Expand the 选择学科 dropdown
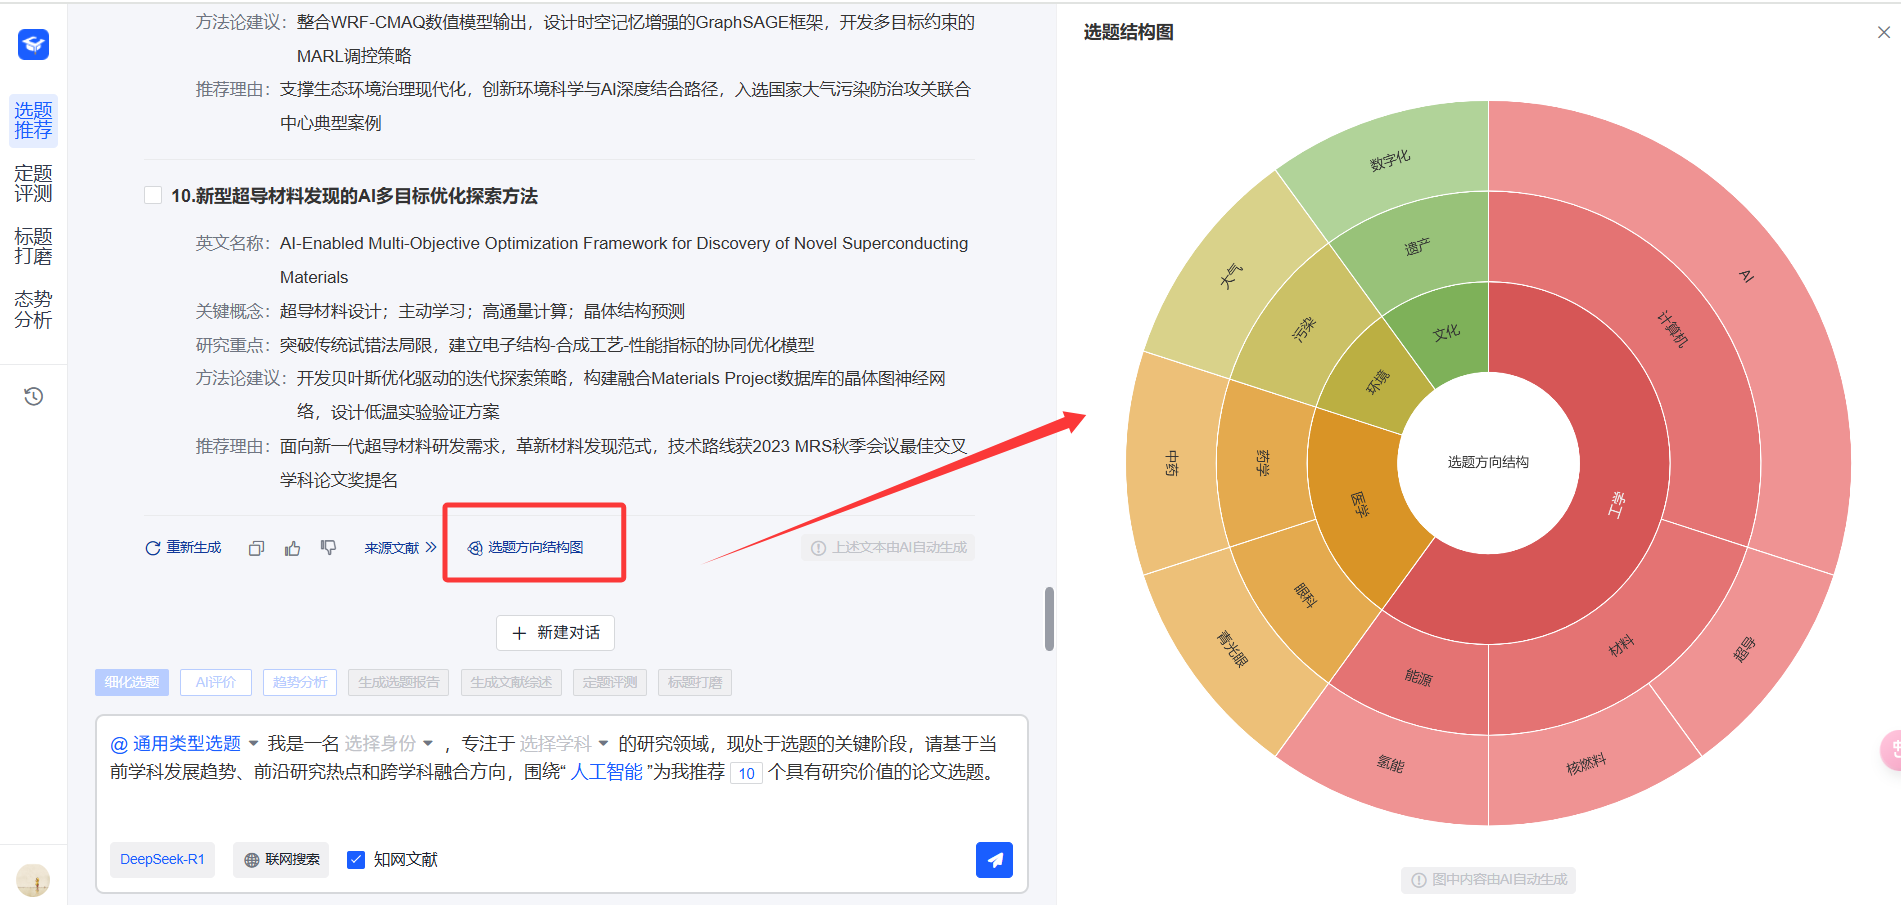Screen dimensions: 1901x905 click(564, 744)
